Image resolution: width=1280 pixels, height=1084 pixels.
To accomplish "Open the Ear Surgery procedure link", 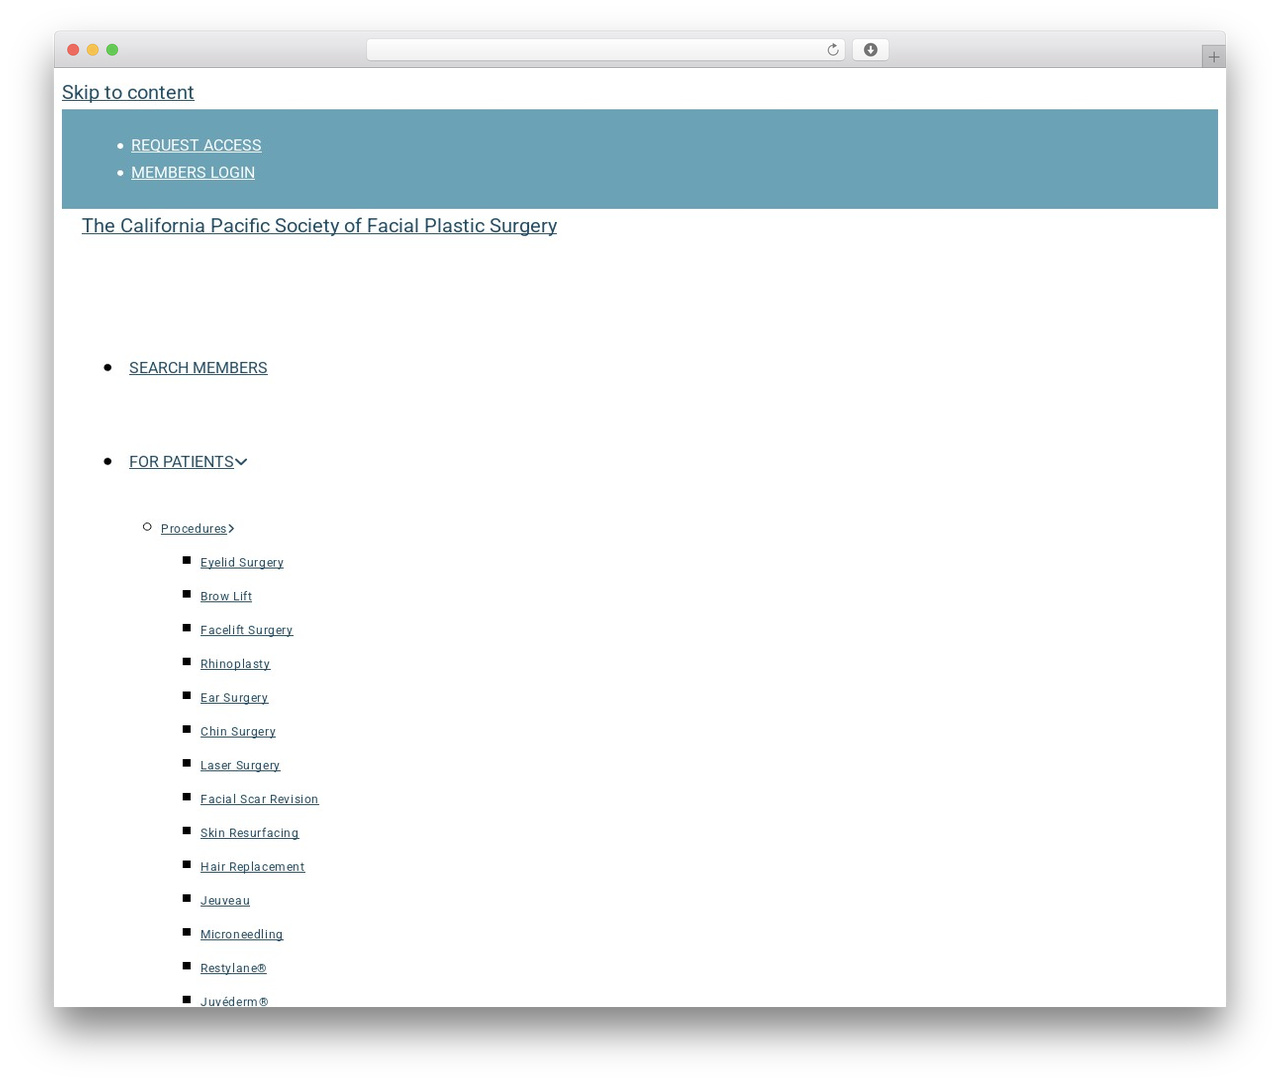I will tap(234, 698).
